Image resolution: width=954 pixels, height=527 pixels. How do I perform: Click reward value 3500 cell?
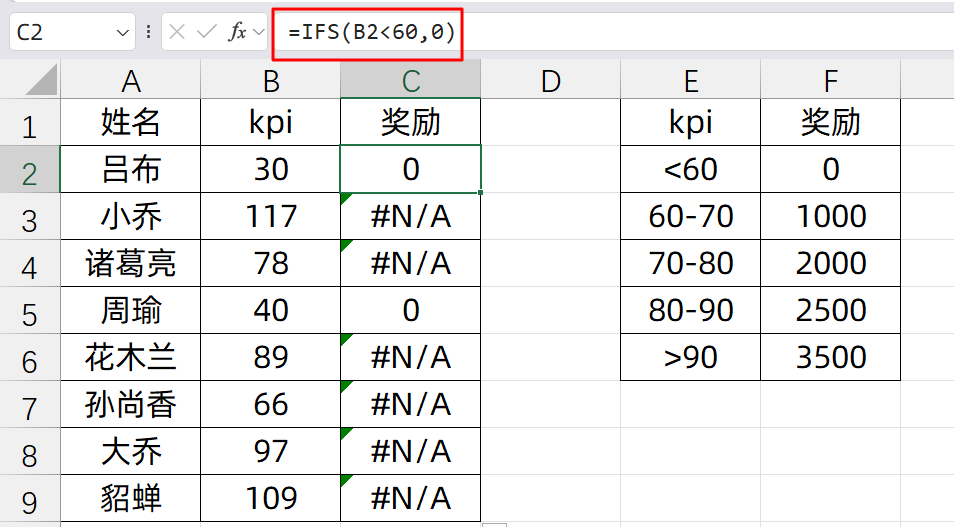click(830, 357)
